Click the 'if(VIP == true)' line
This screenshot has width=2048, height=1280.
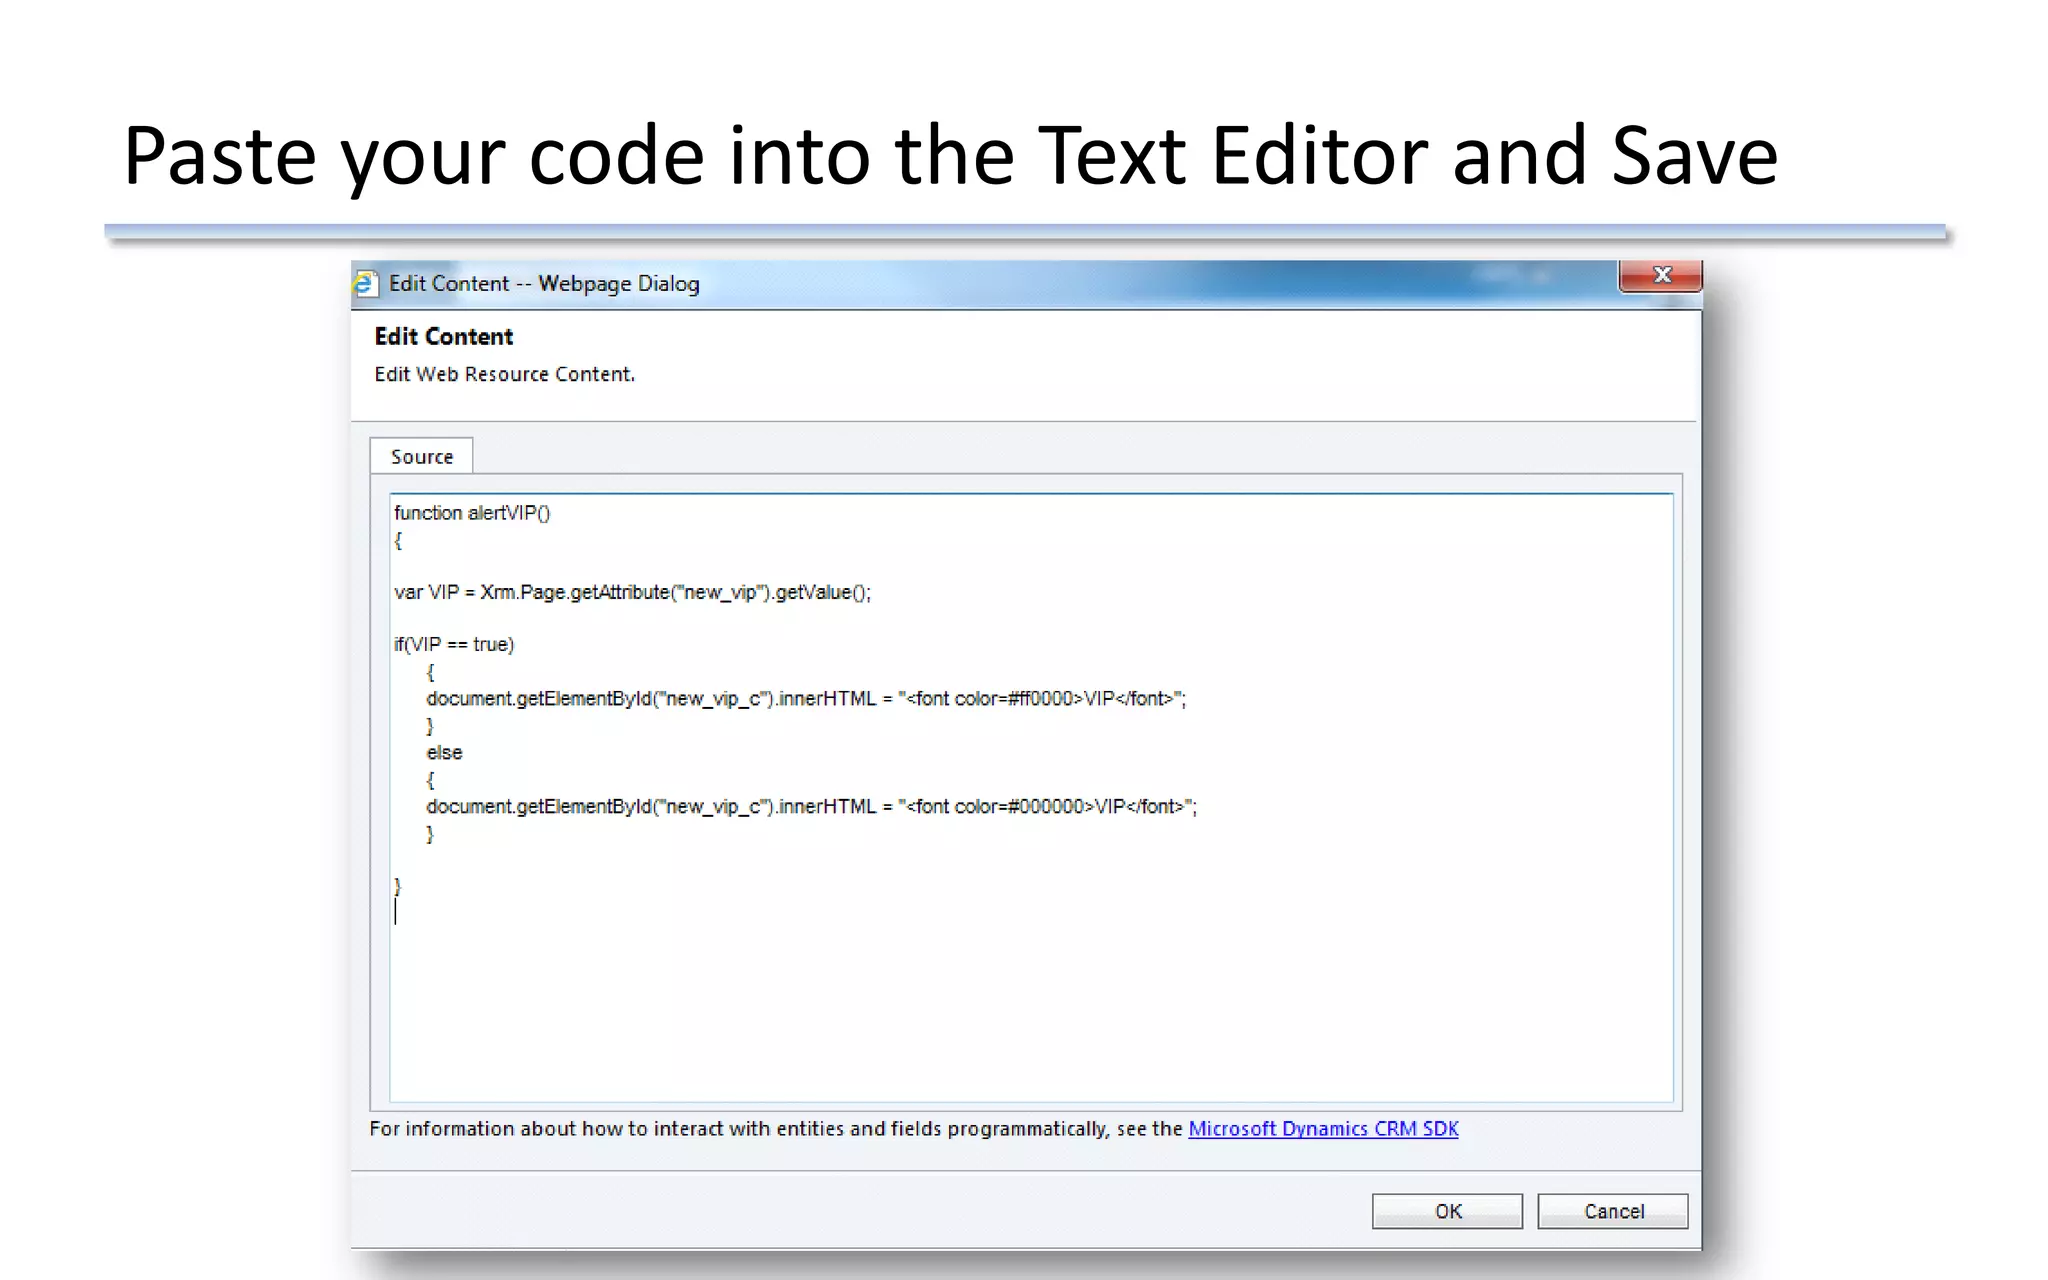[454, 645]
